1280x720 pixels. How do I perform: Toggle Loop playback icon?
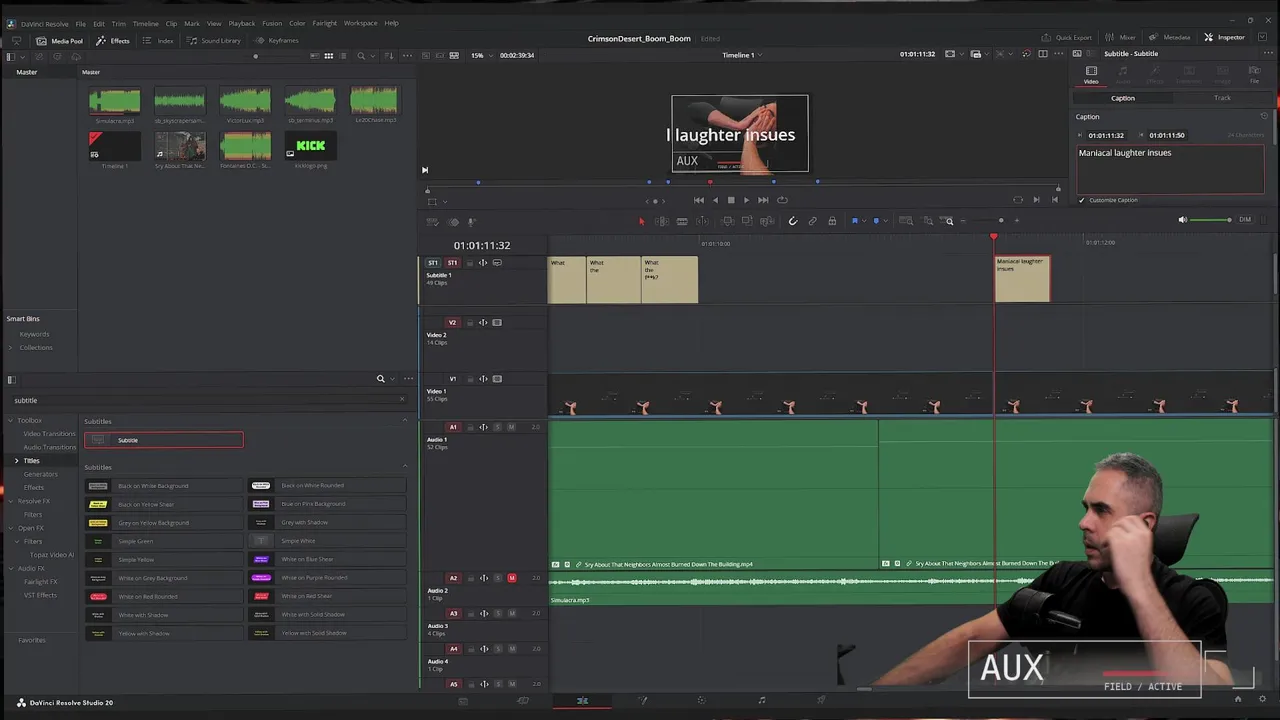point(782,200)
